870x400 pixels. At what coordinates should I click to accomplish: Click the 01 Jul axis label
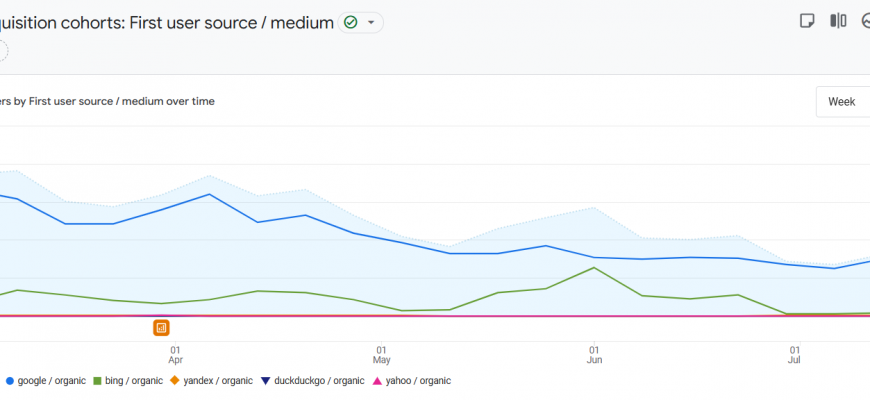click(795, 354)
